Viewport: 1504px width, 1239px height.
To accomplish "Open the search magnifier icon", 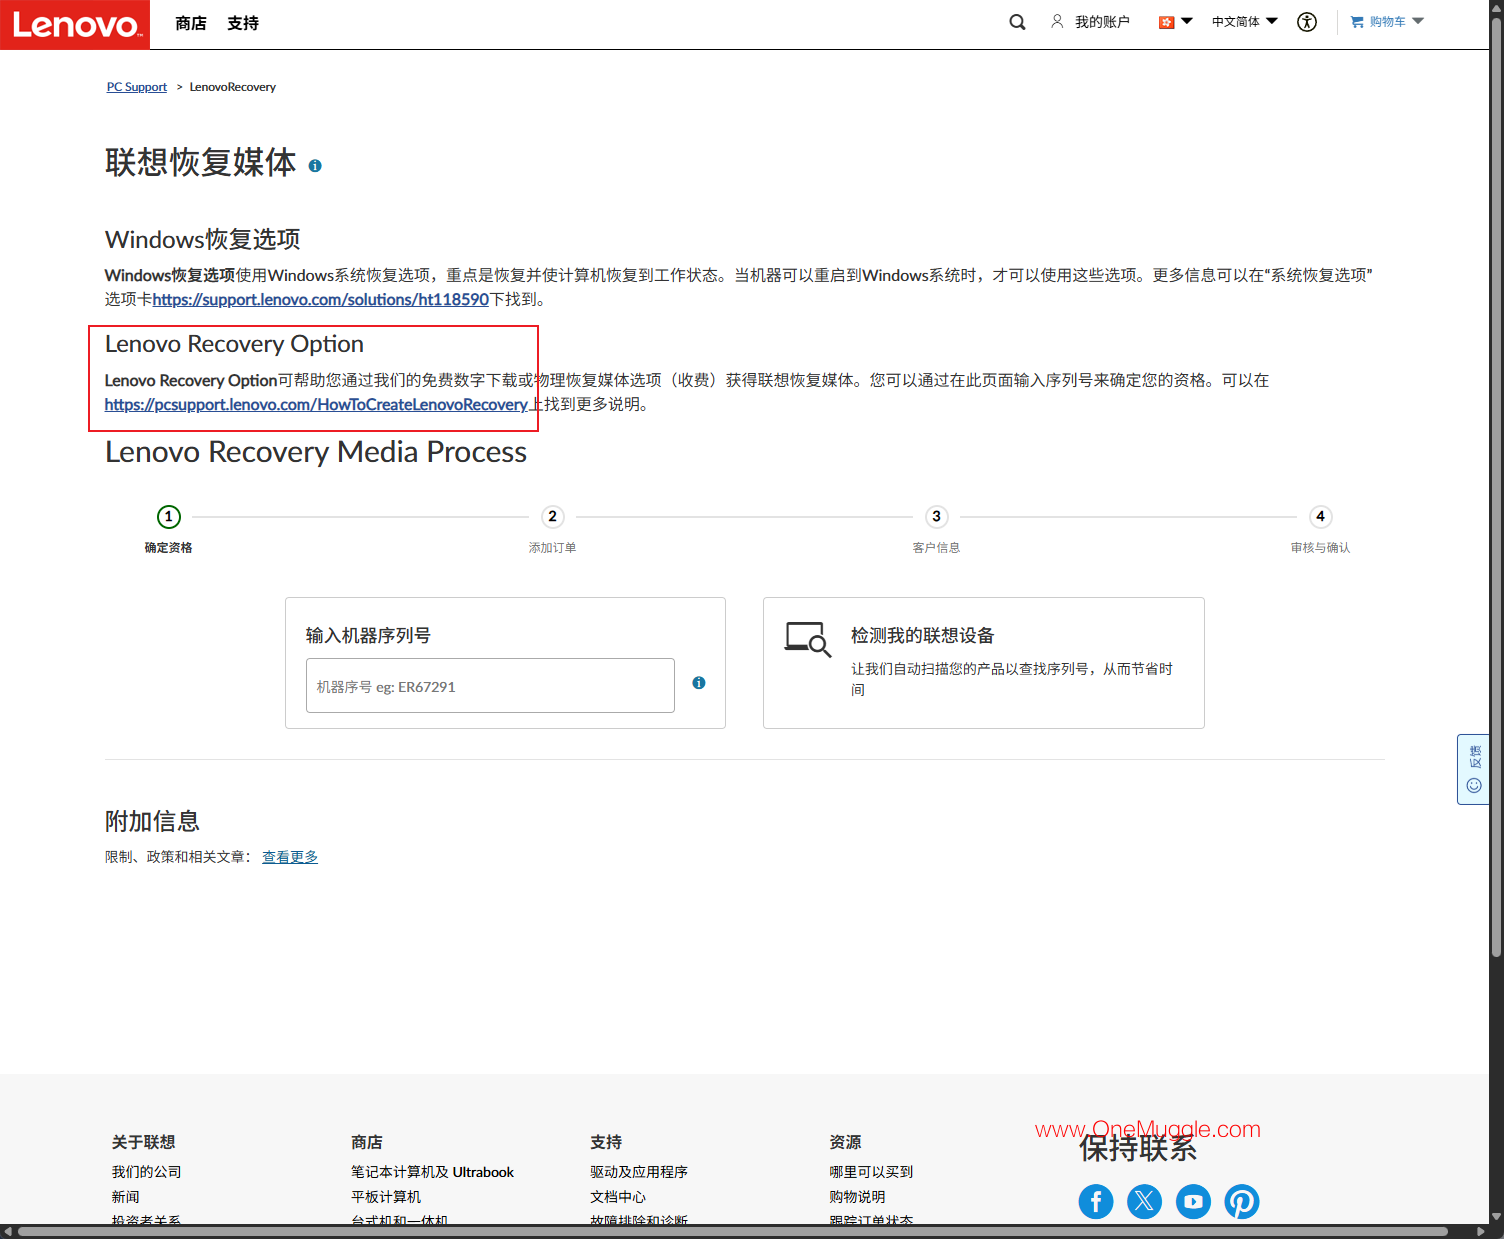I will tap(1017, 22).
